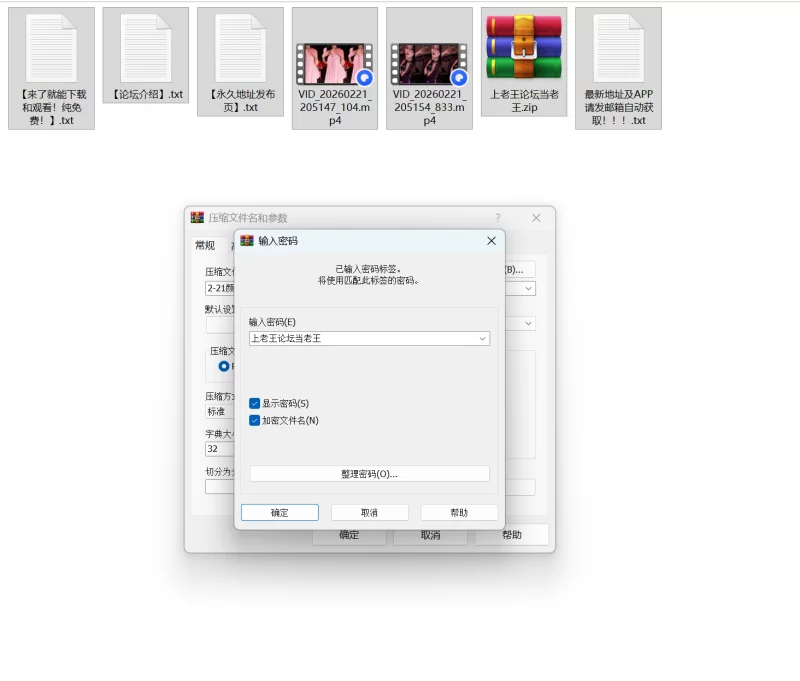Click the 已输入密码标签 info text
Viewport: 800px width, 681px height.
click(368, 269)
